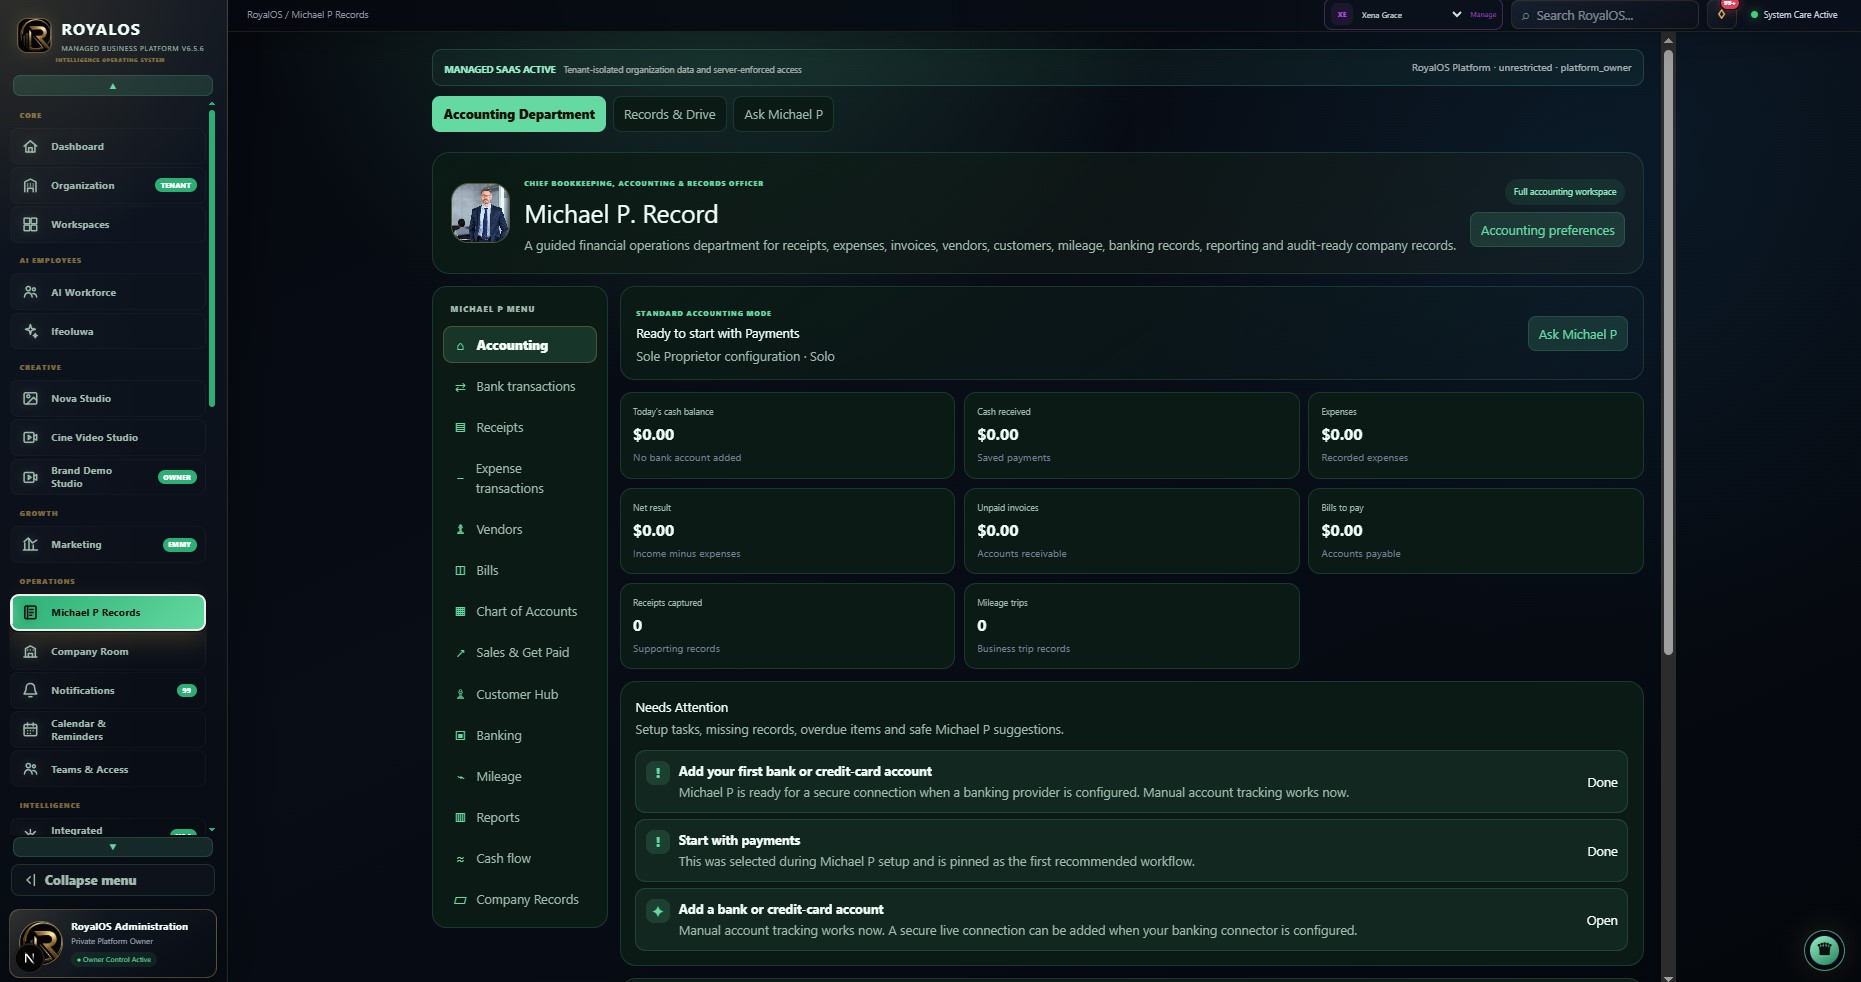Image resolution: width=1861 pixels, height=982 pixels.
Task: Click the main content vertical scrollbar
Action: [x=1667, y=352]
